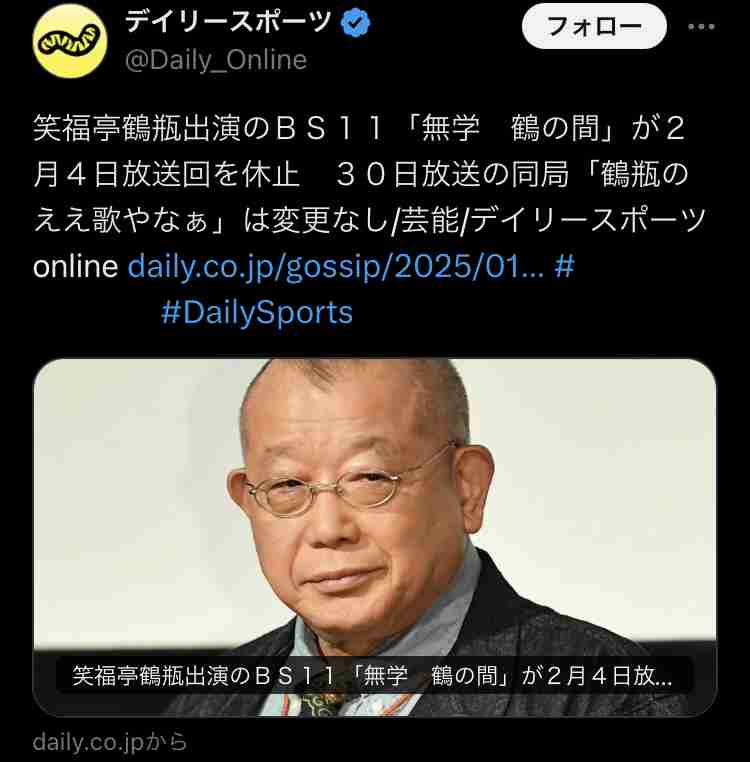Open the Daily Sports yellow profile avatar
This screenshot has height=762, width=750.
(70, 41)
